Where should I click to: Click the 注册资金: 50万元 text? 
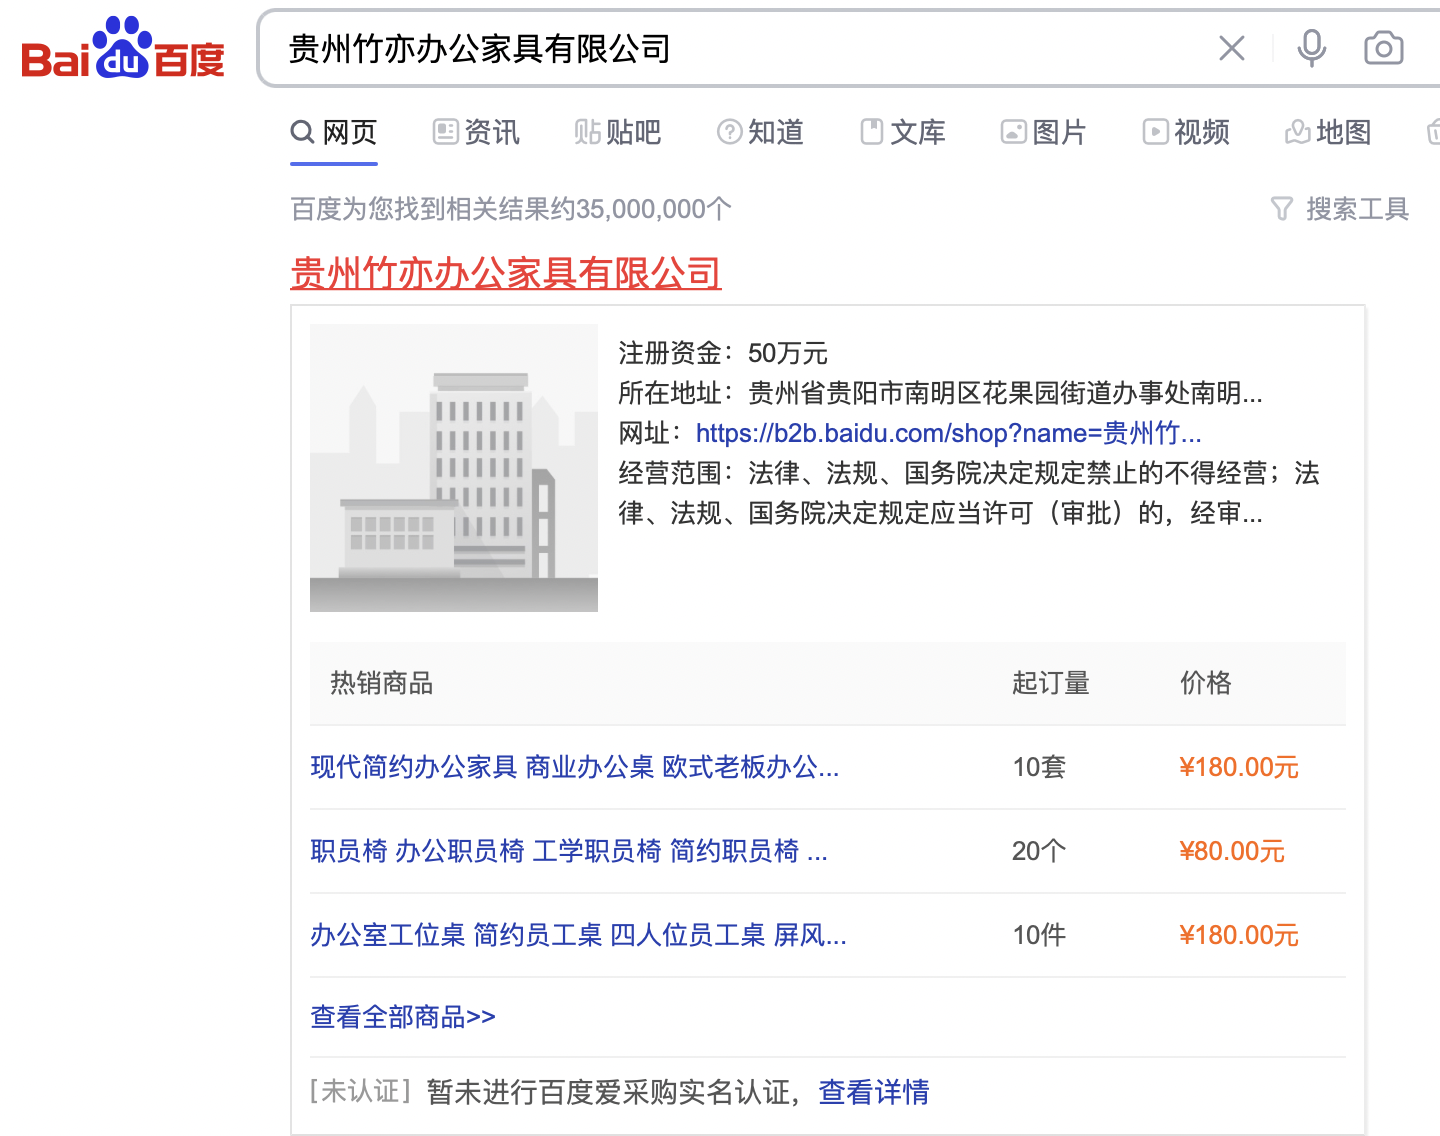click(x=723, y=353)
